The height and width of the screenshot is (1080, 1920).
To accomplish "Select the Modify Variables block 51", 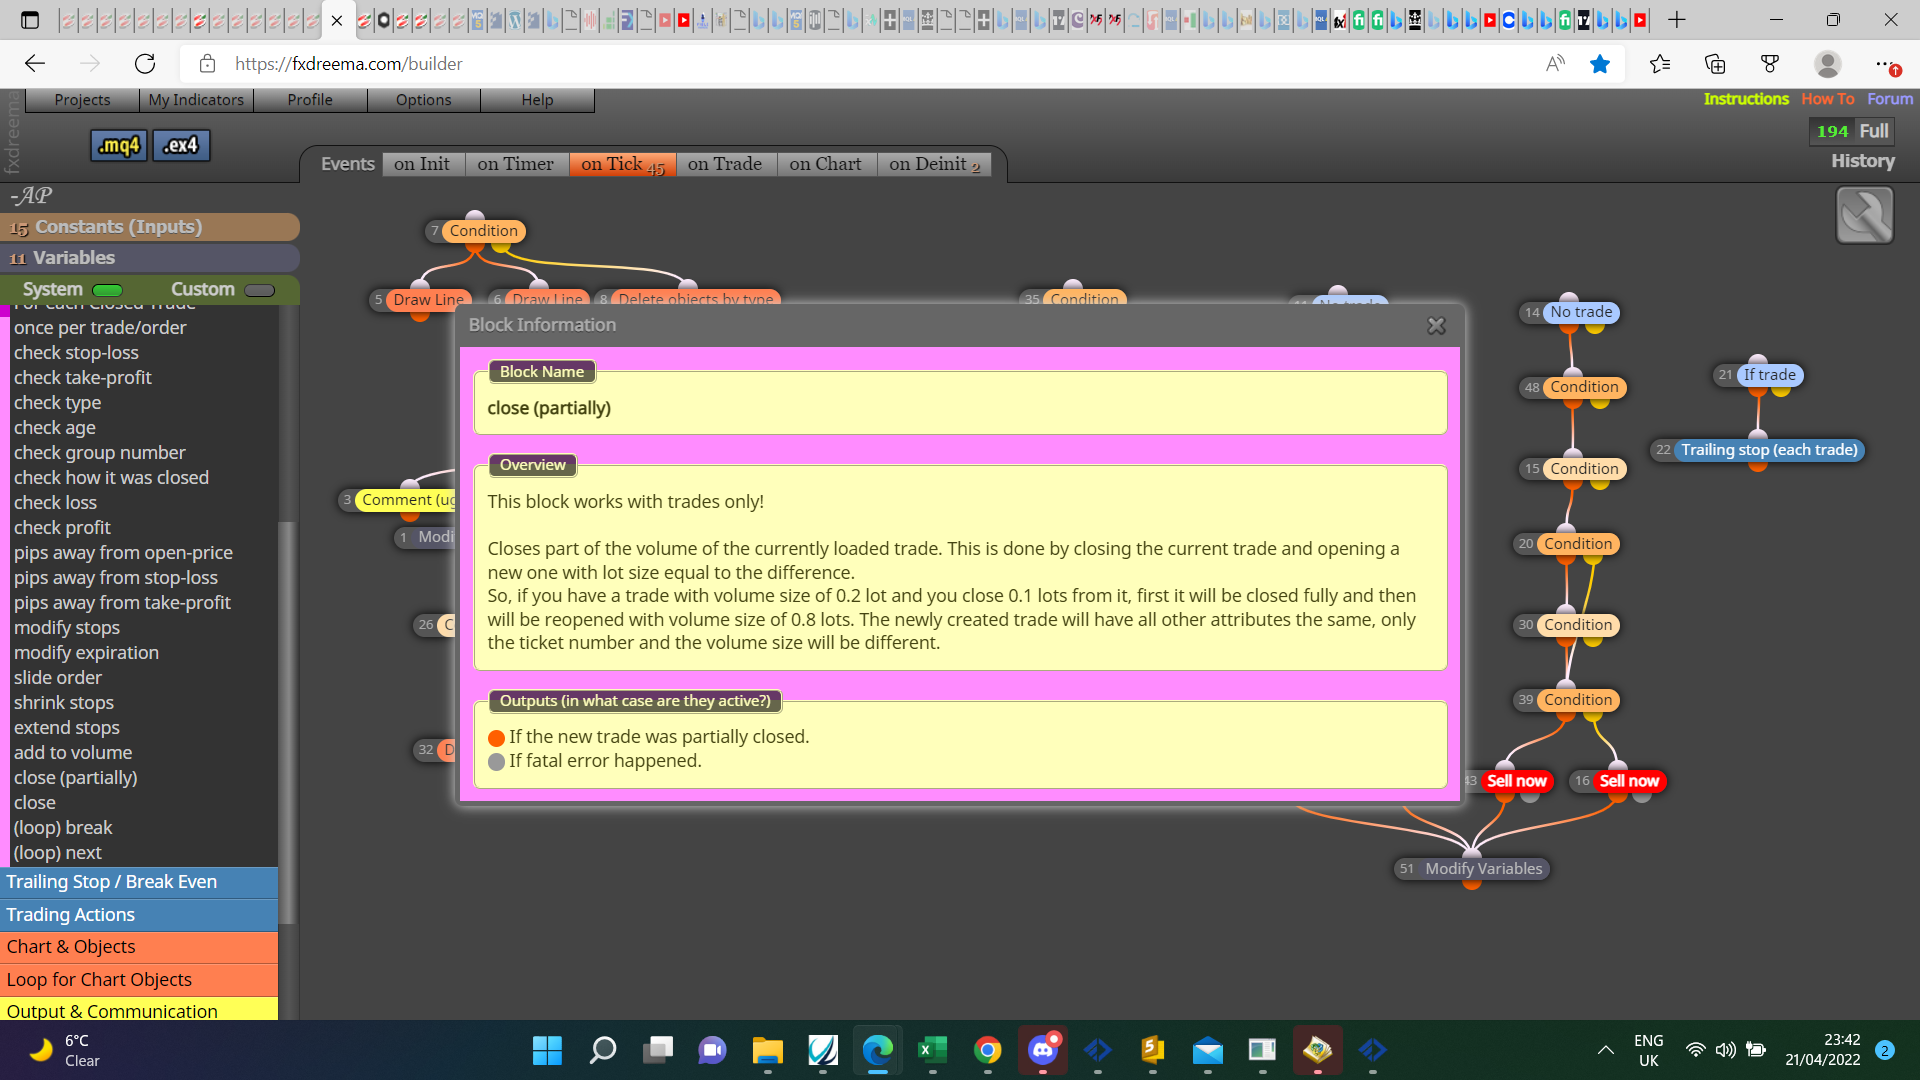I will (x=1484, y=869).
